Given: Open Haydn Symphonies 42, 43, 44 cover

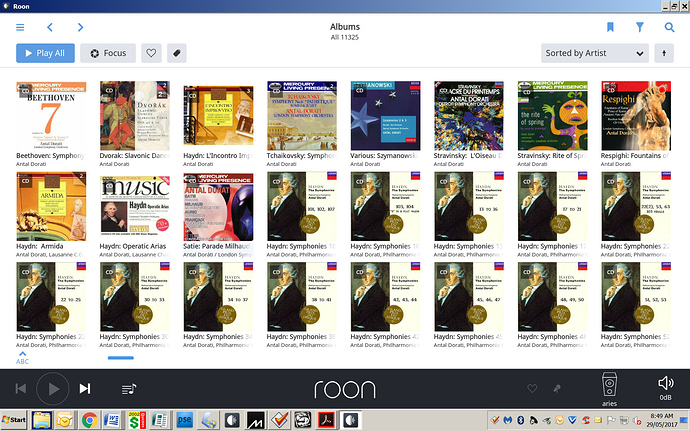Looking at the screenshot, I should 385,297.
